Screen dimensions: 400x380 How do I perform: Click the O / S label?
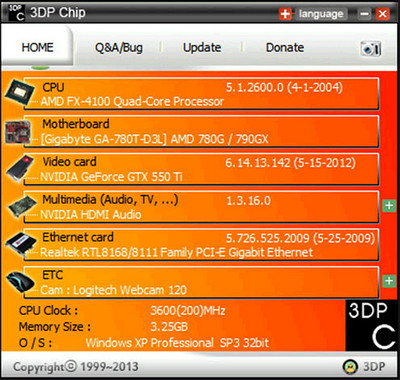35,343
